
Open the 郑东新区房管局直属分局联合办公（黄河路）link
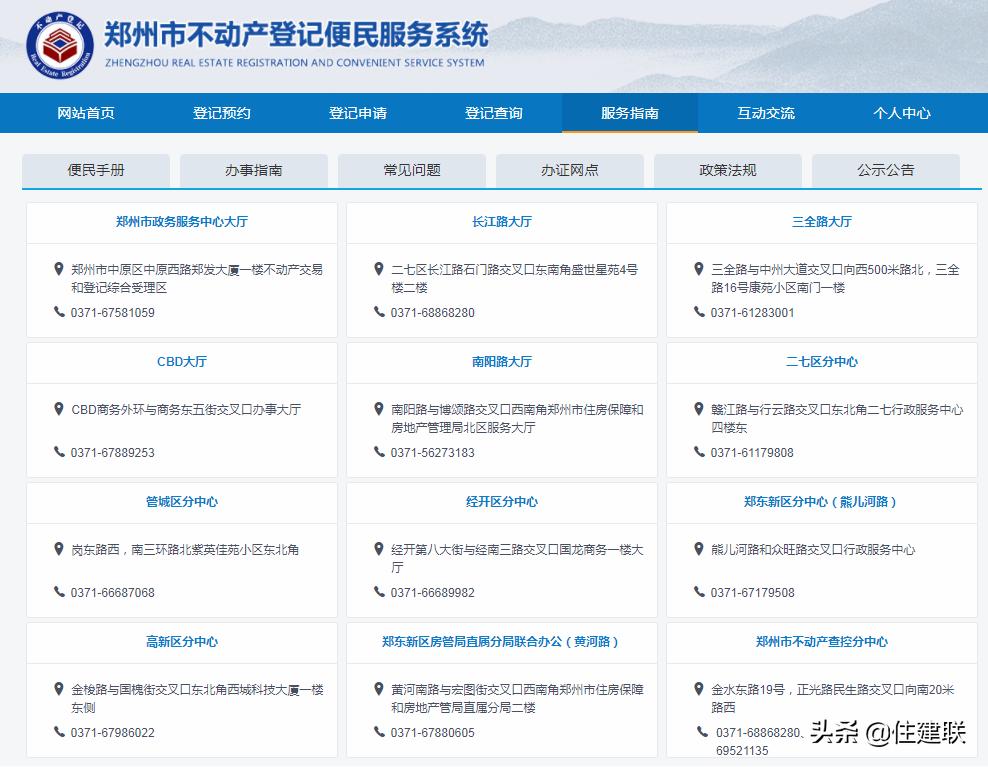tap(501, 642)
